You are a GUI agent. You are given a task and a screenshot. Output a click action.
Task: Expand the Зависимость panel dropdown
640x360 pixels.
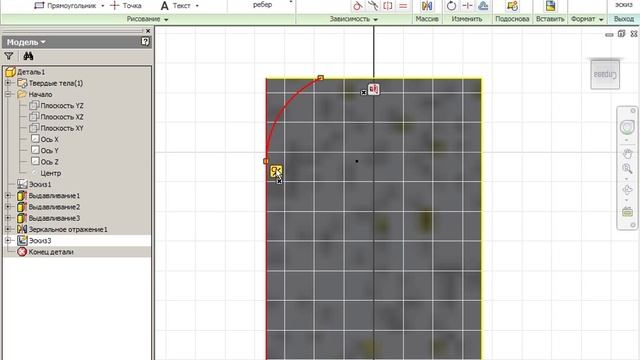coord(376,20)
